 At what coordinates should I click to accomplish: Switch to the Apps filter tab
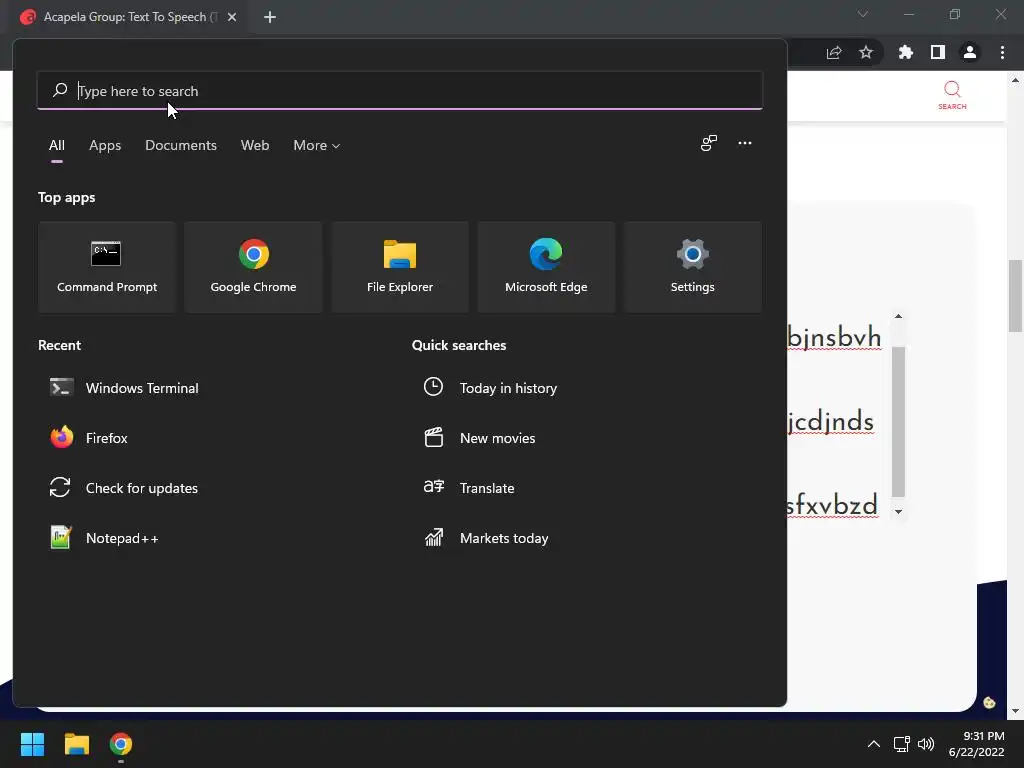(105, 145)
